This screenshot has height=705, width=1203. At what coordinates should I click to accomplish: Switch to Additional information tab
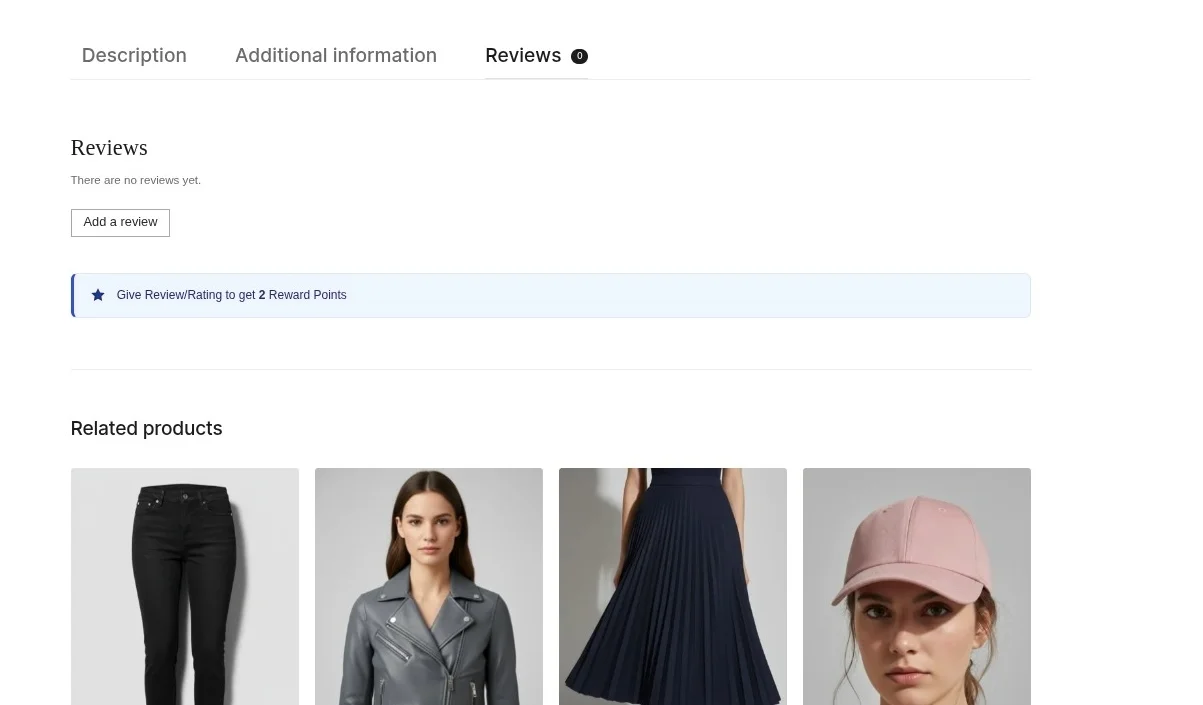pos(336,55)
